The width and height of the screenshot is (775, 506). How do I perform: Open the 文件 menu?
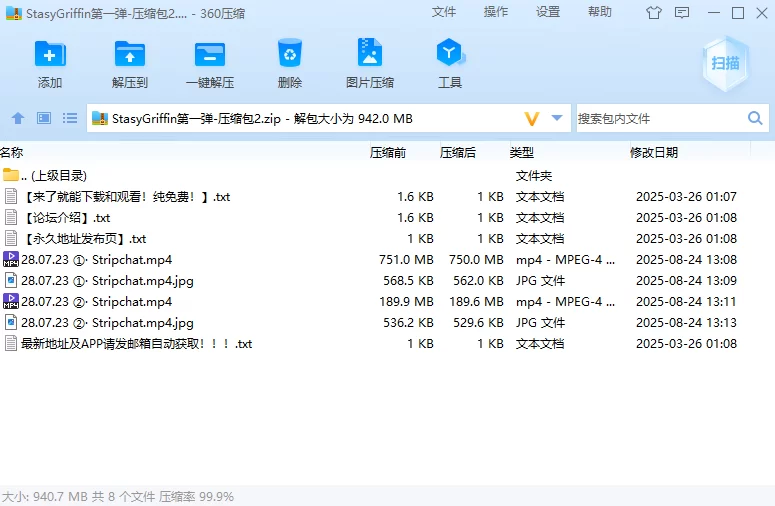[x=443, y=12]
